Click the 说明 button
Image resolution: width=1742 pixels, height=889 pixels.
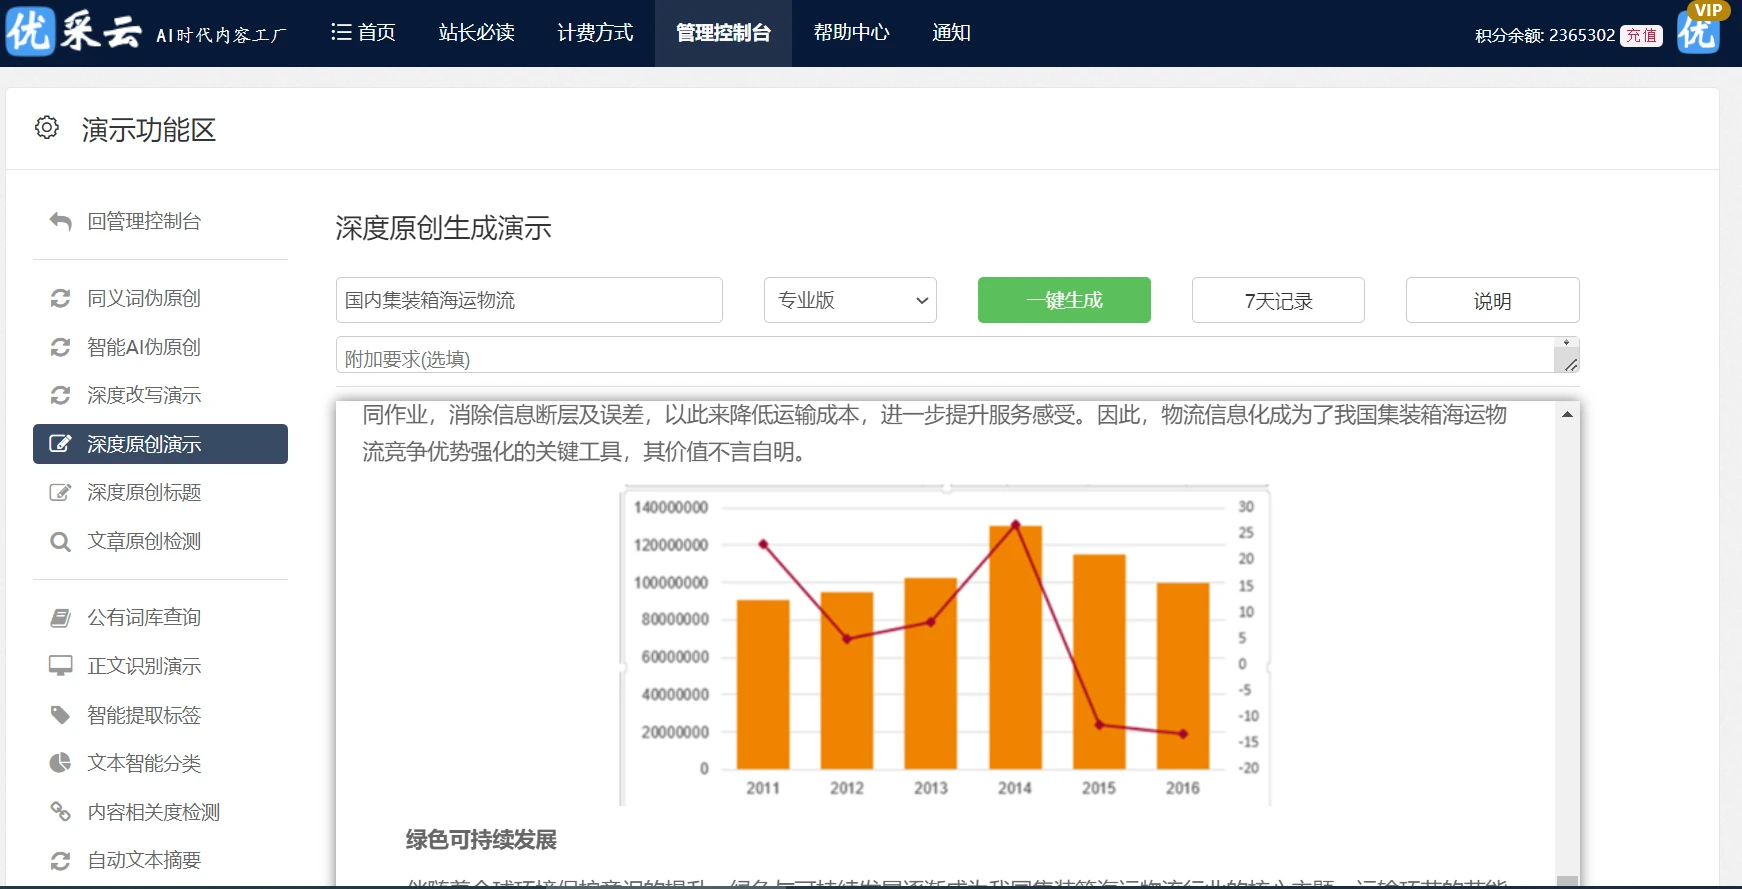coord(1492,300)
